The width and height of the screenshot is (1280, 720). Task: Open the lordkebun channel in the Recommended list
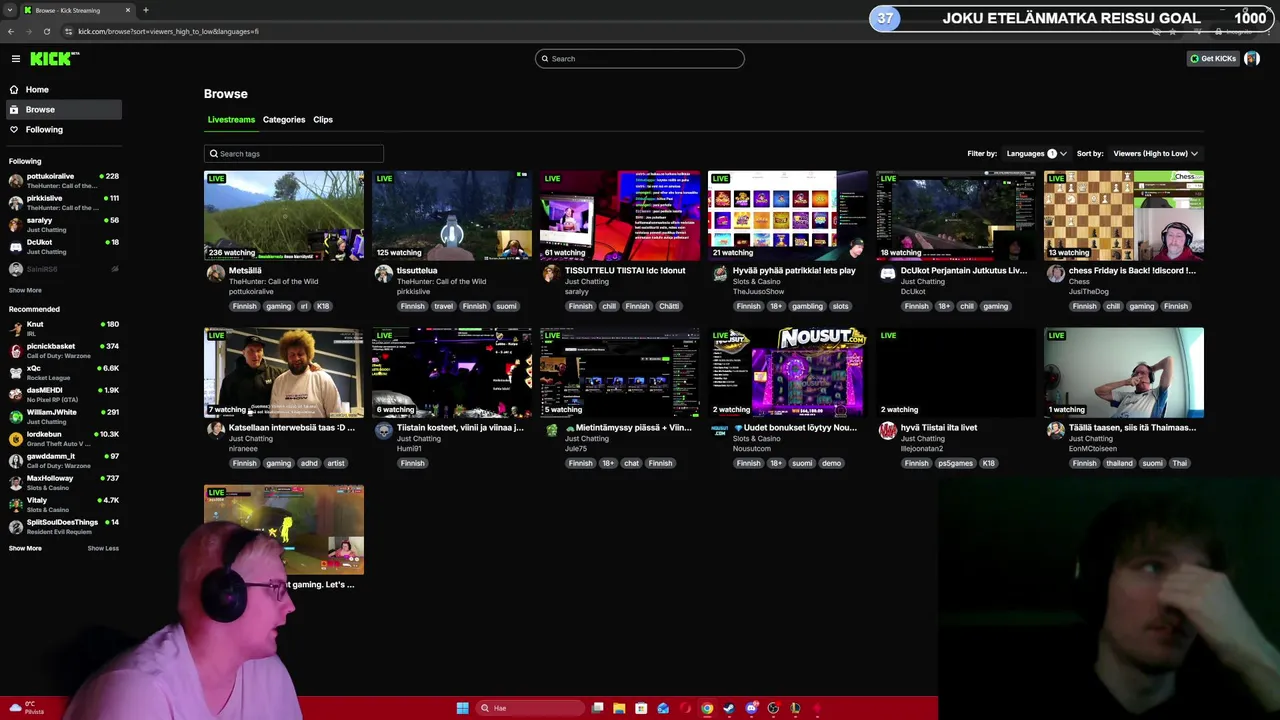pyautogui.click(x=64, y=438)
